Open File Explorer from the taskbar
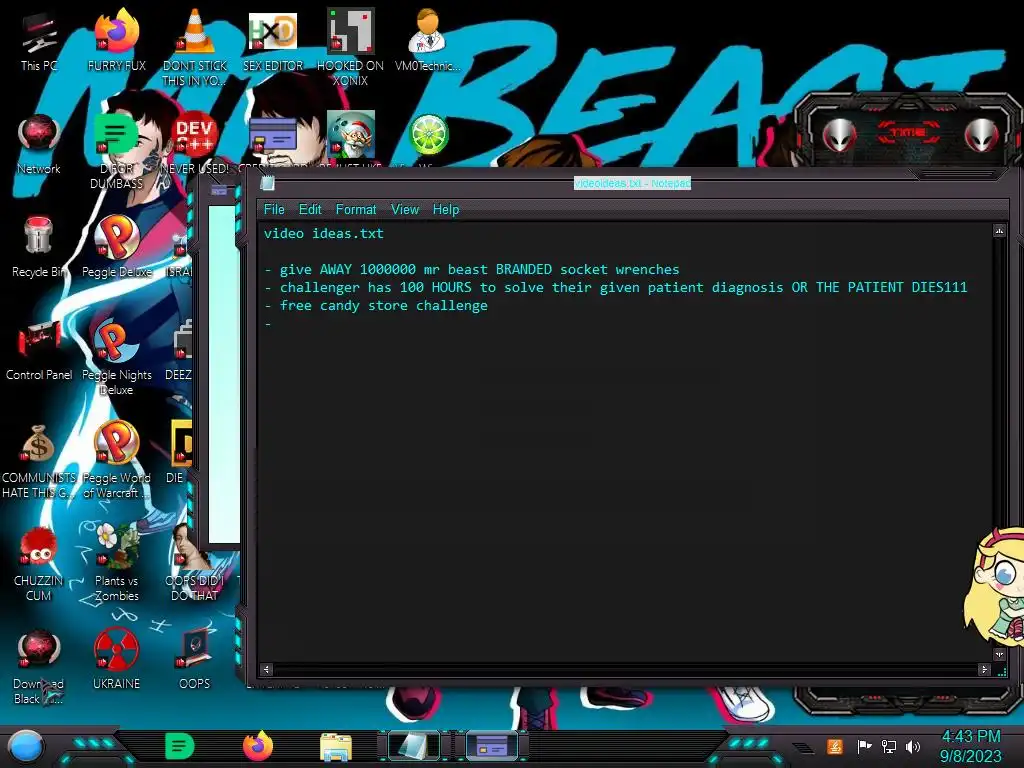This screenshot has height=768, width=1024. [x=336, y=747]
